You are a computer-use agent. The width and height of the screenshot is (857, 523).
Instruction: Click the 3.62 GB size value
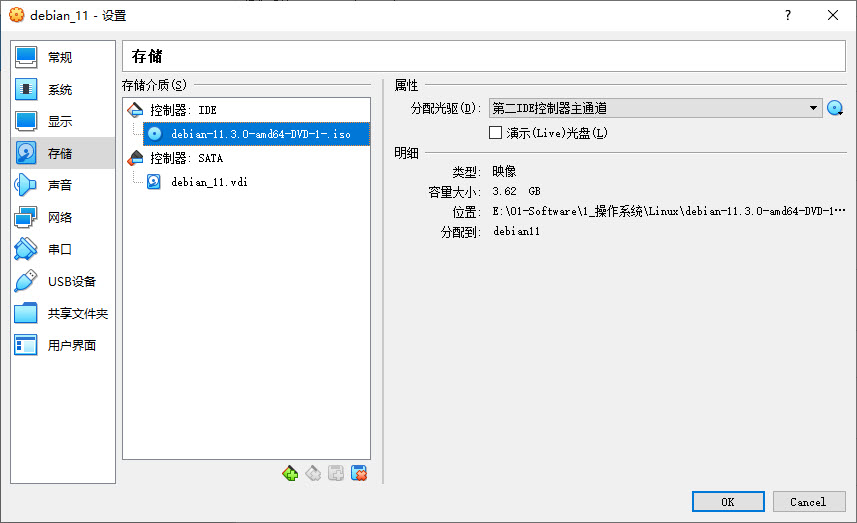tap(516, 191)
